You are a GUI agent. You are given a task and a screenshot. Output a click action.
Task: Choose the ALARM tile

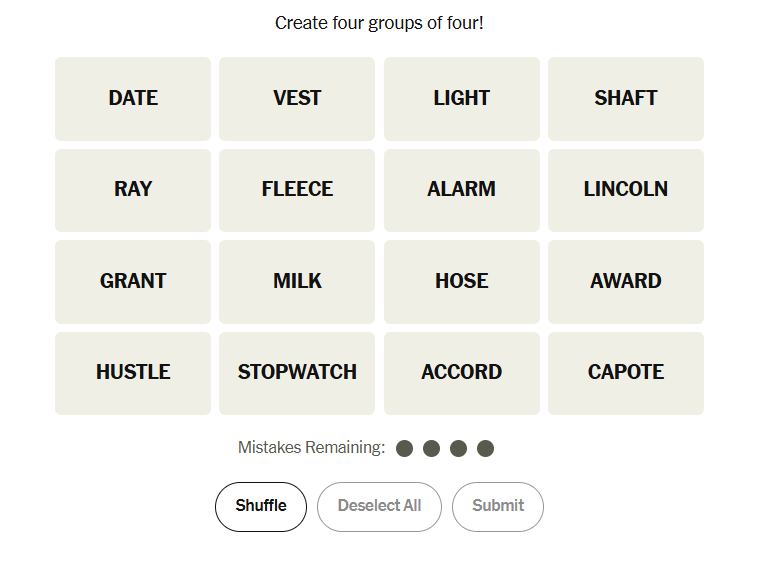(461, 190)
